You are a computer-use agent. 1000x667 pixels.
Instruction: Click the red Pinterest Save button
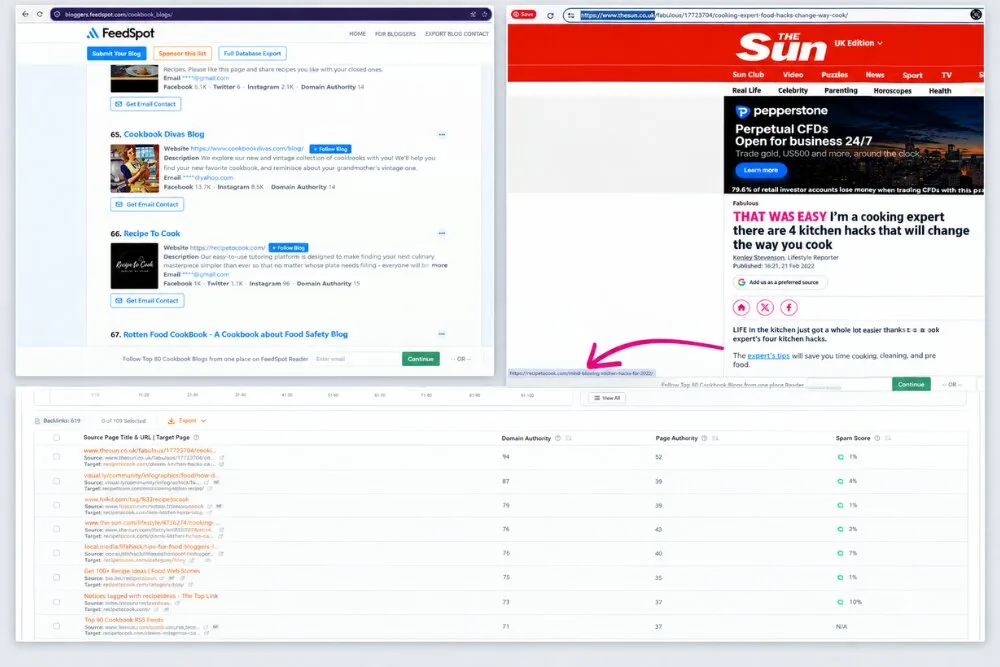524,14
